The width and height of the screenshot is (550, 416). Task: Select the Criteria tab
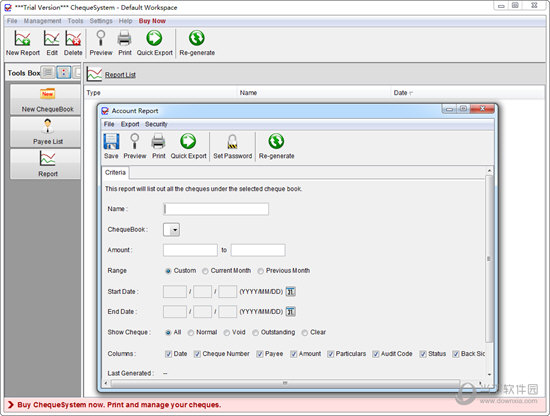pos(115,173)
